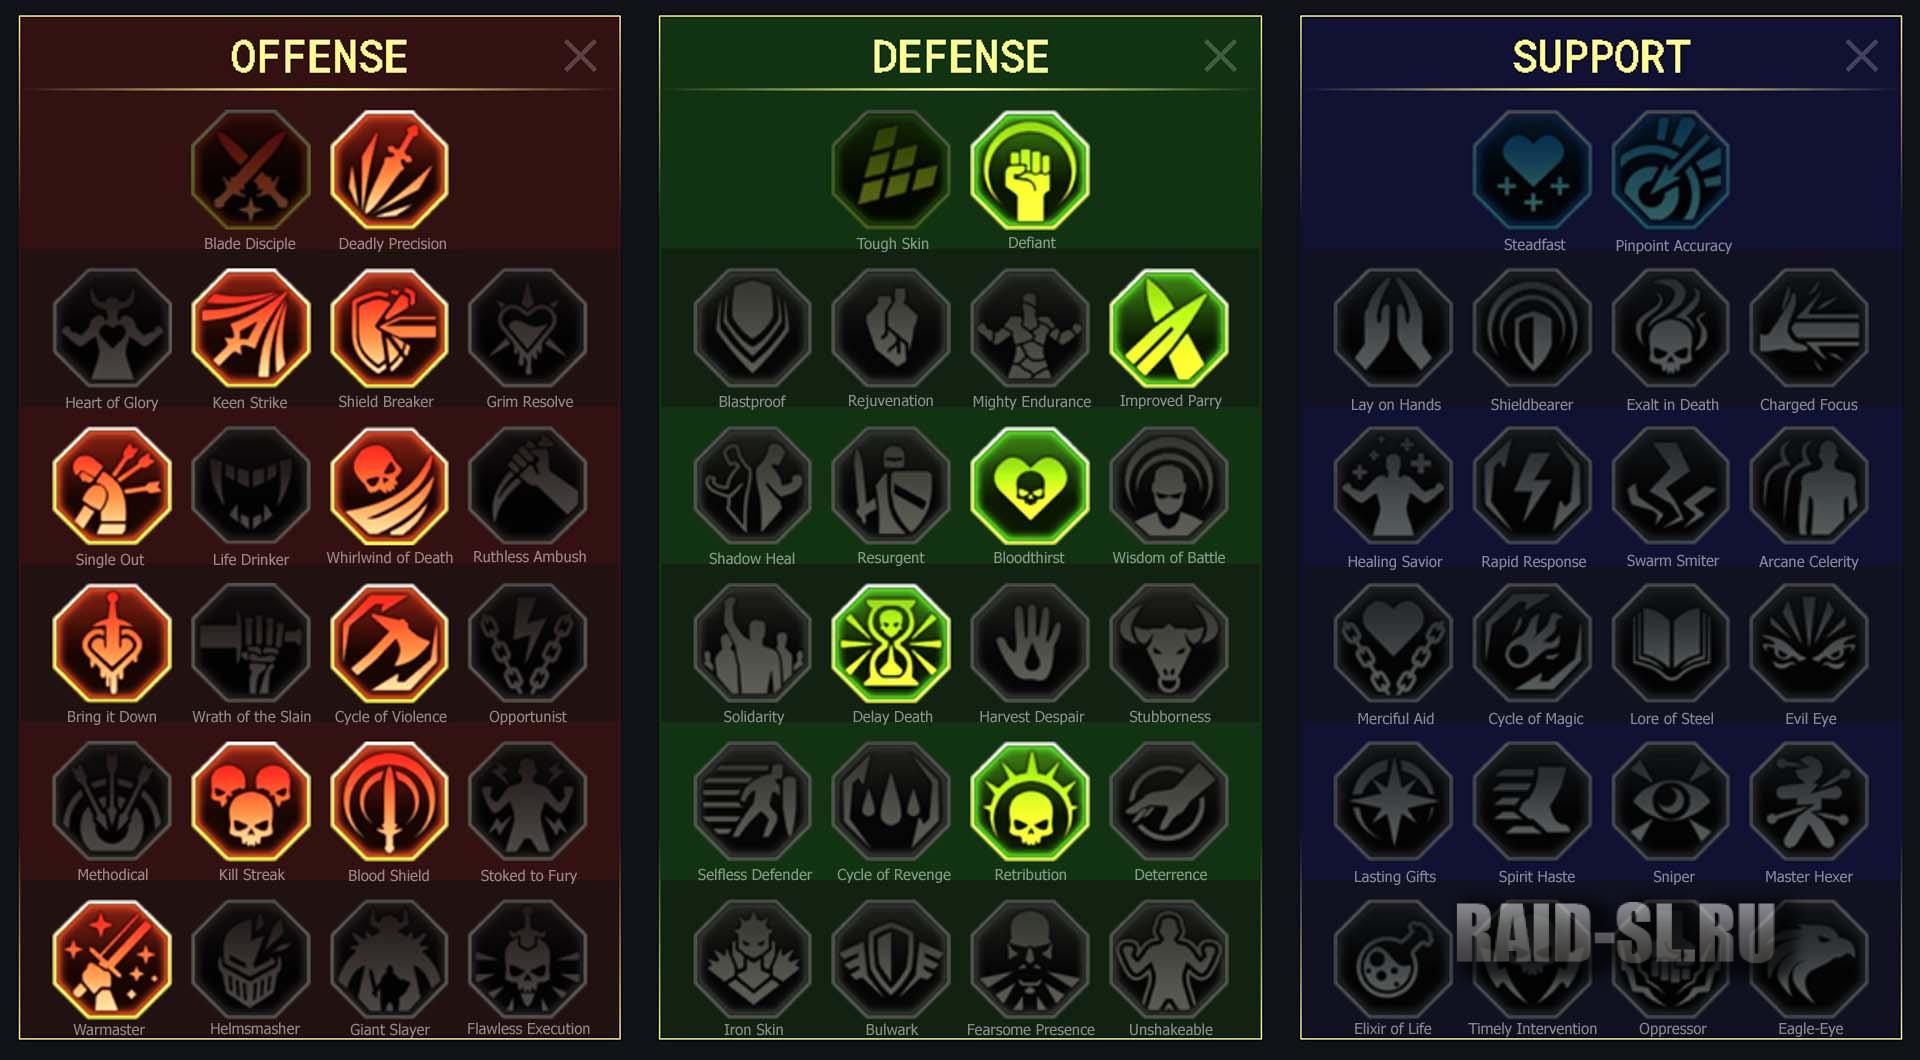
Task: Click the Giant Slayer mastery icon
Action: coord(389,959)
